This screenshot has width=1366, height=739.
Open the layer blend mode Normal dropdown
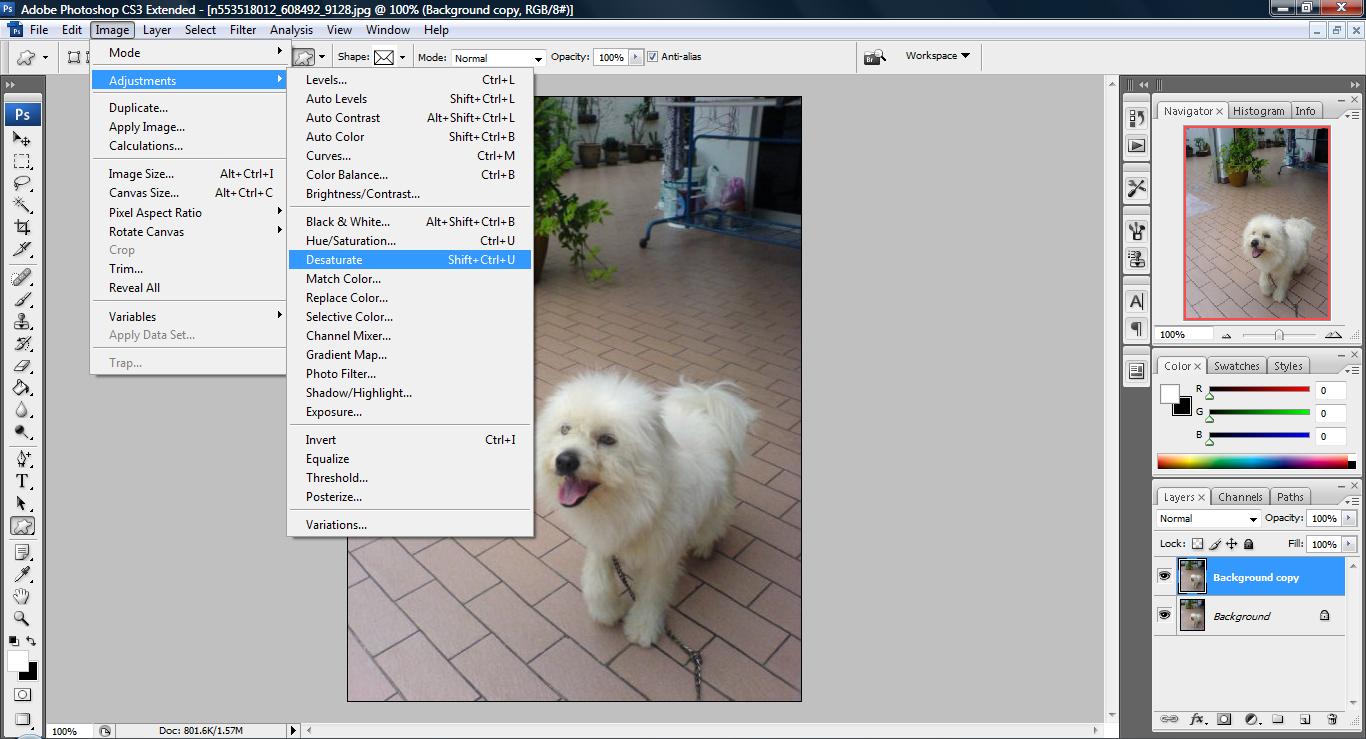pyautogui.click(x=1208, y=519)
